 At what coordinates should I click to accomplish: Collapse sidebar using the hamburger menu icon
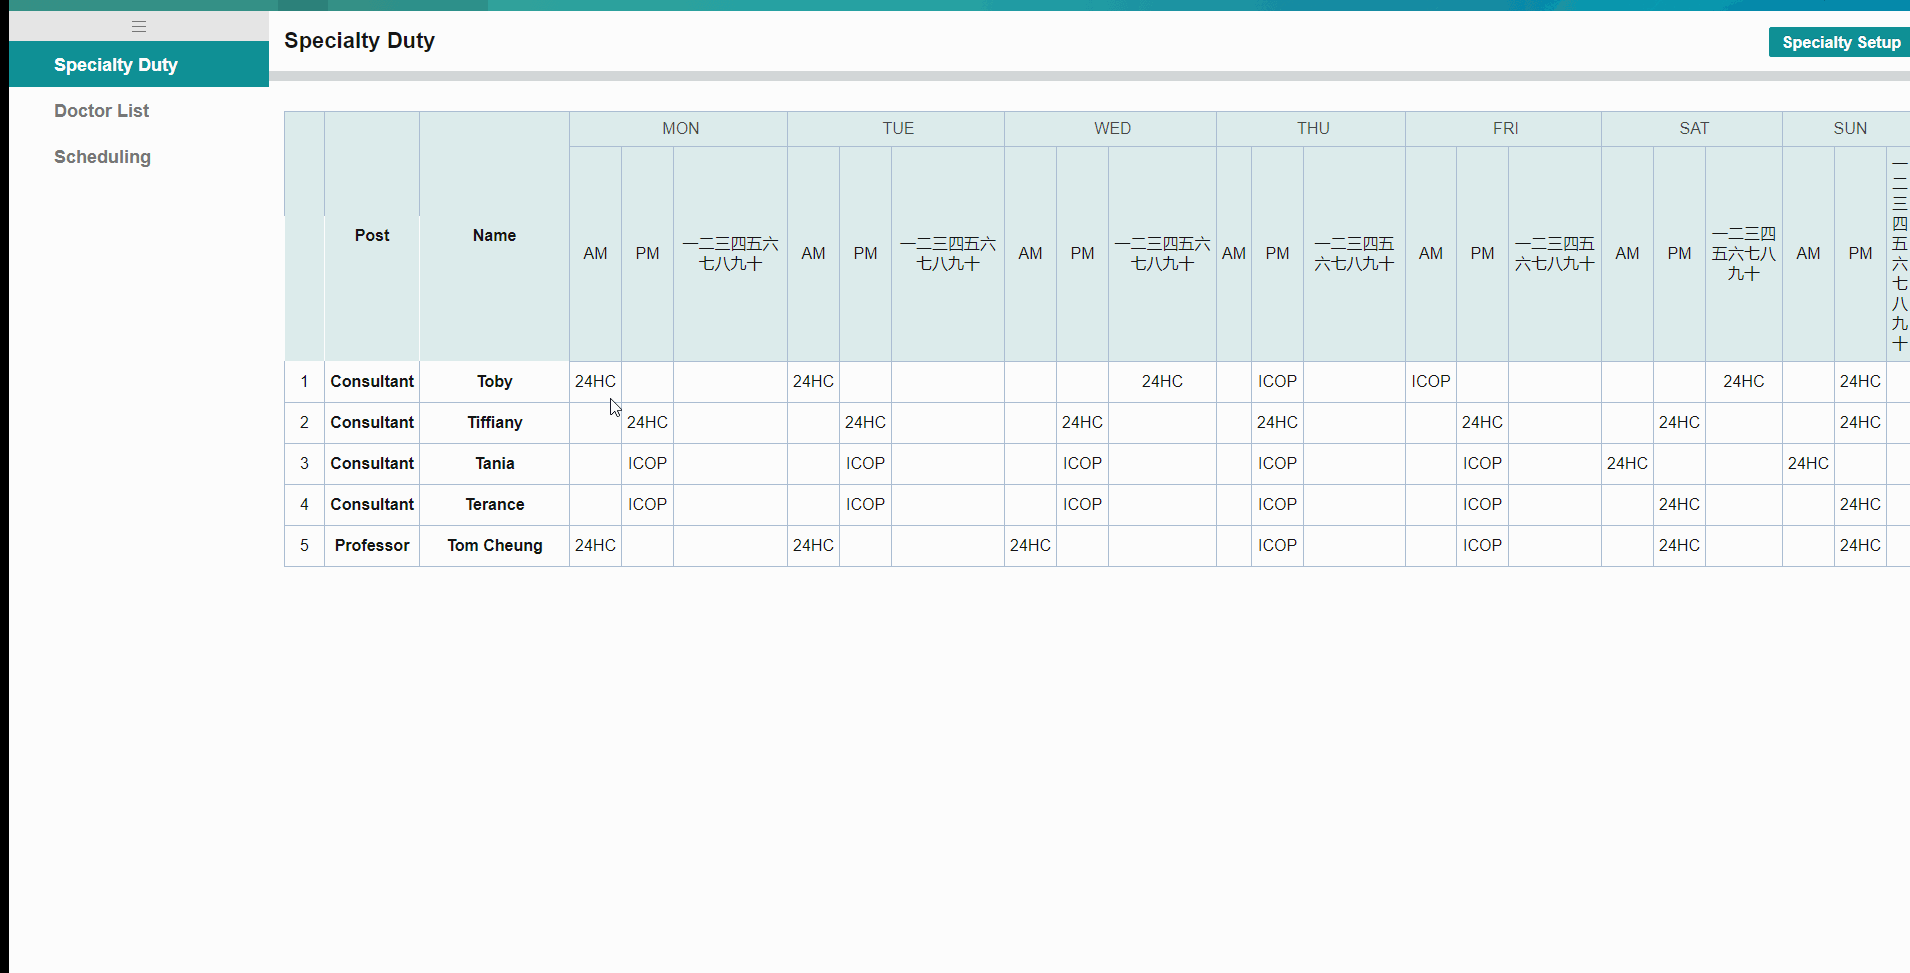(x=139, y=27)
